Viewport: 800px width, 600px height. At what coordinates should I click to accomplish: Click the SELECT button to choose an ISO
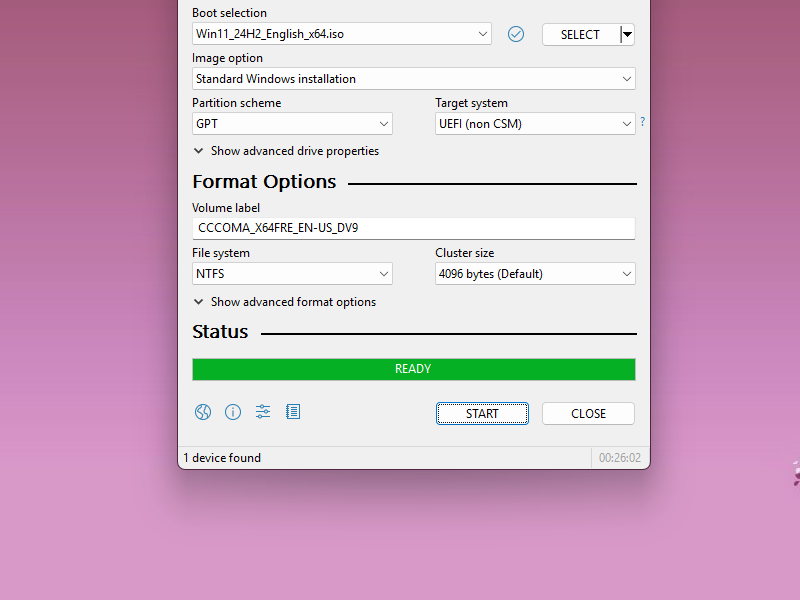click(580, 34)
